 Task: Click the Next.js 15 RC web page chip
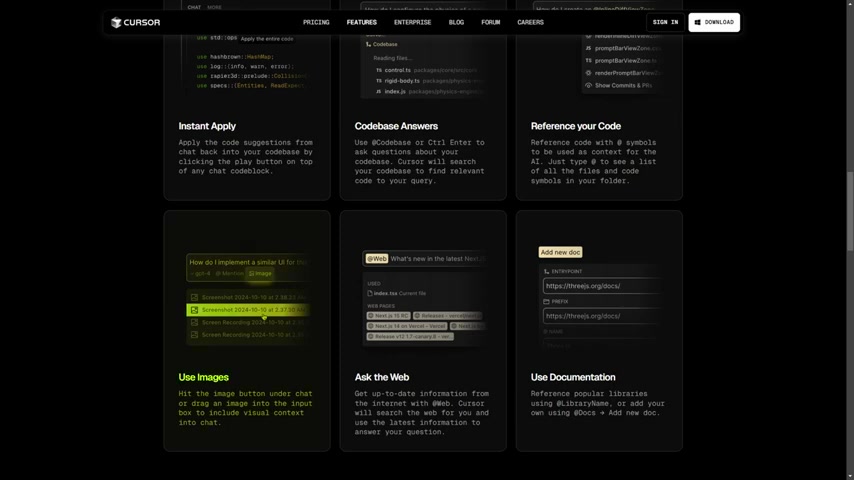[x=388, y=315]
